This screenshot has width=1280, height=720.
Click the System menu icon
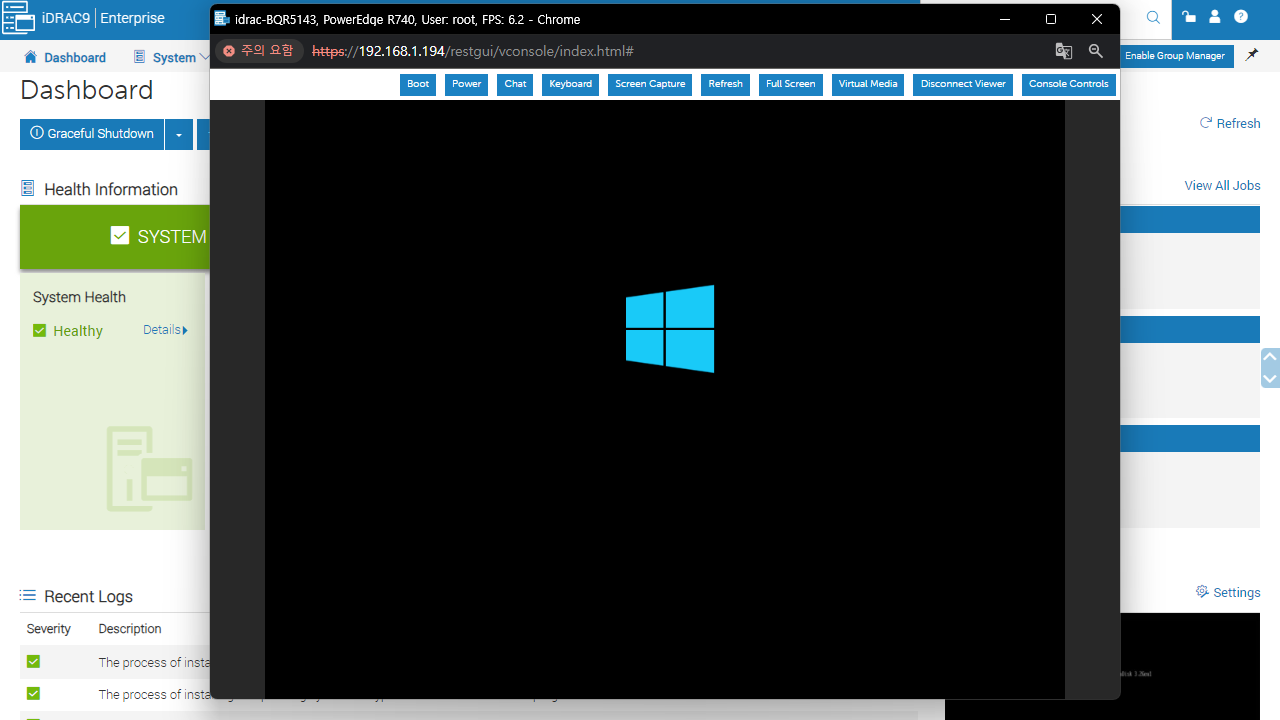139,57
